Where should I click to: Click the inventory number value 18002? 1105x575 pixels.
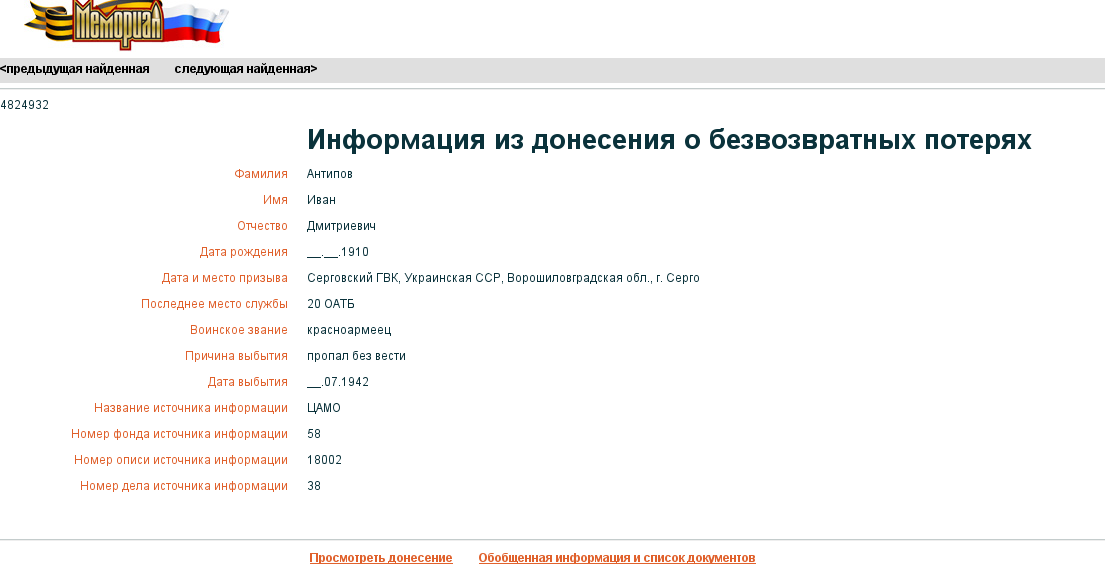324,460
